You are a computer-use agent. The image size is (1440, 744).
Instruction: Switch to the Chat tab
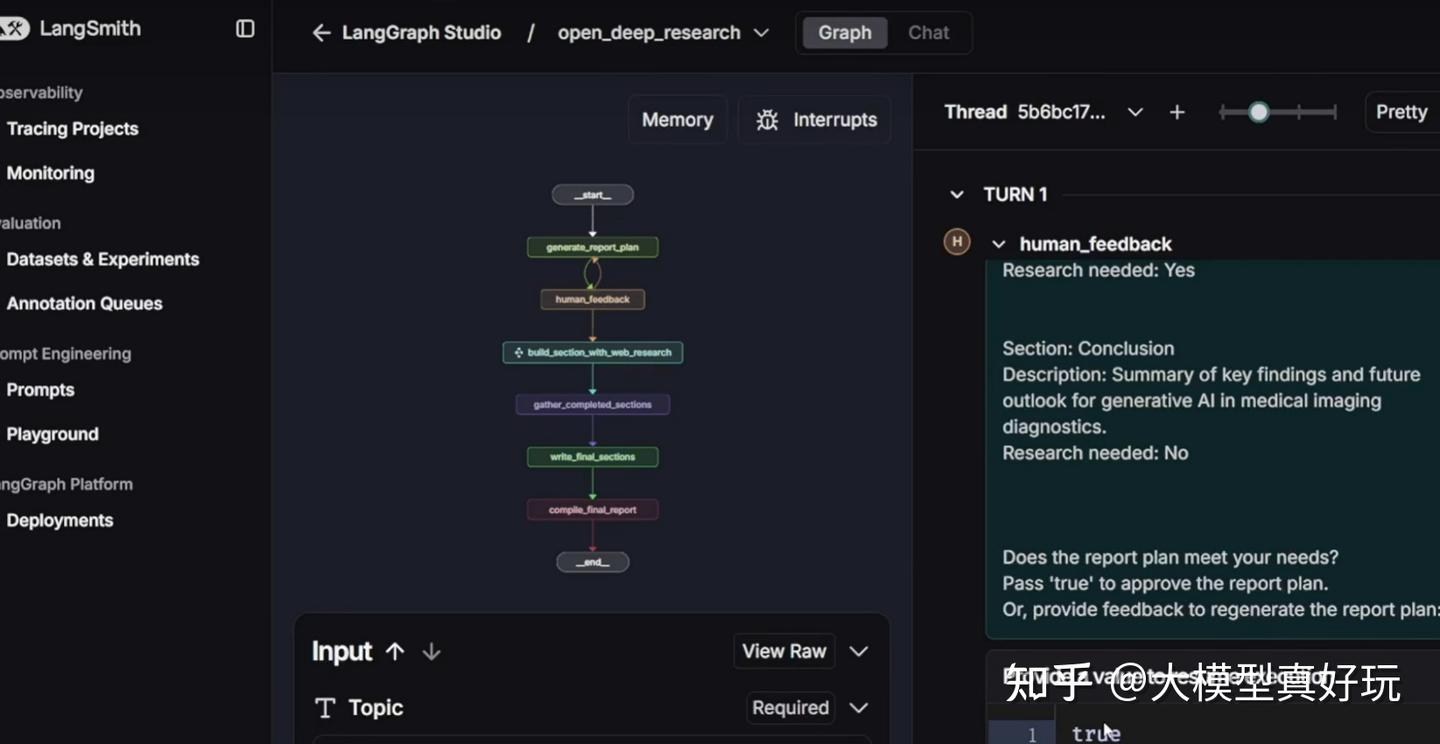click(927, 32)
